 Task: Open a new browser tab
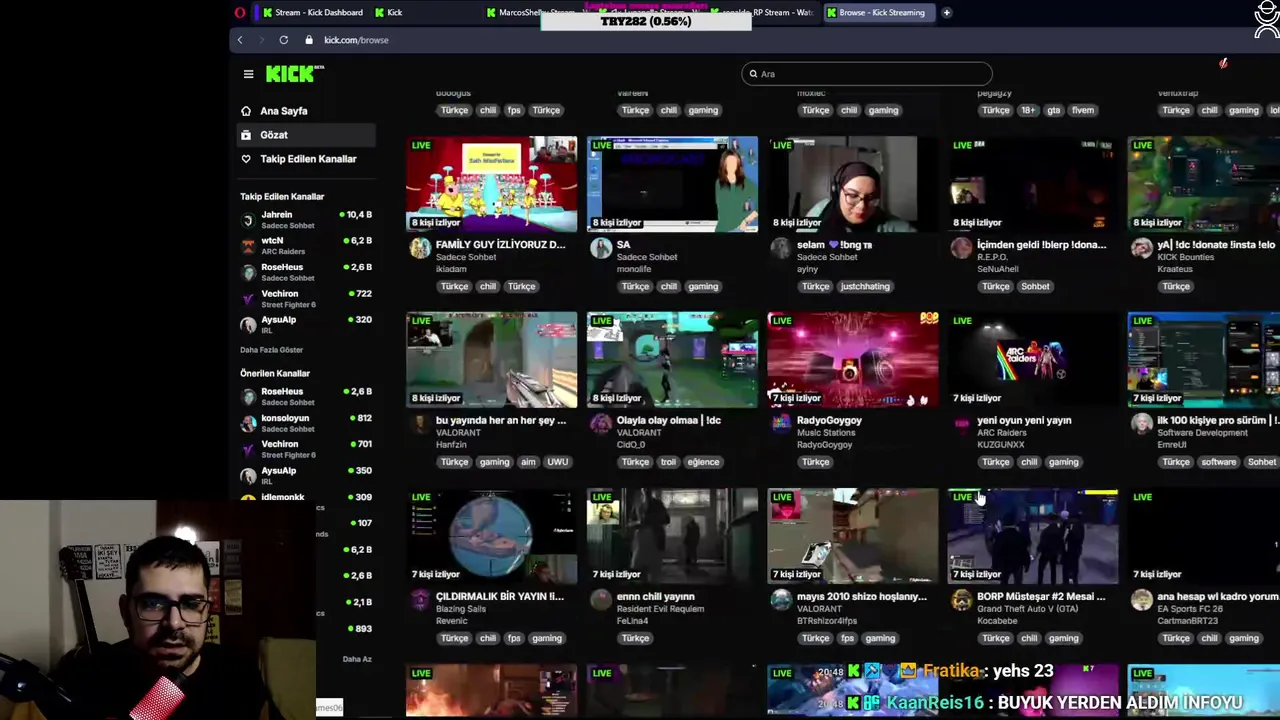(946, 13)
